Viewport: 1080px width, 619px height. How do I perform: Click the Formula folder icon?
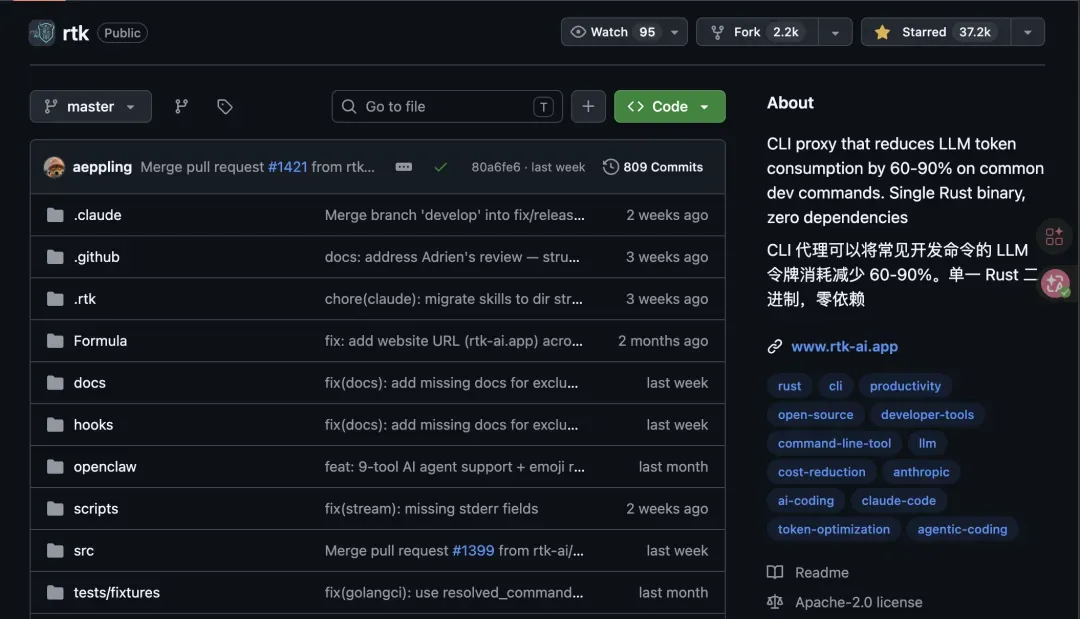55,342
